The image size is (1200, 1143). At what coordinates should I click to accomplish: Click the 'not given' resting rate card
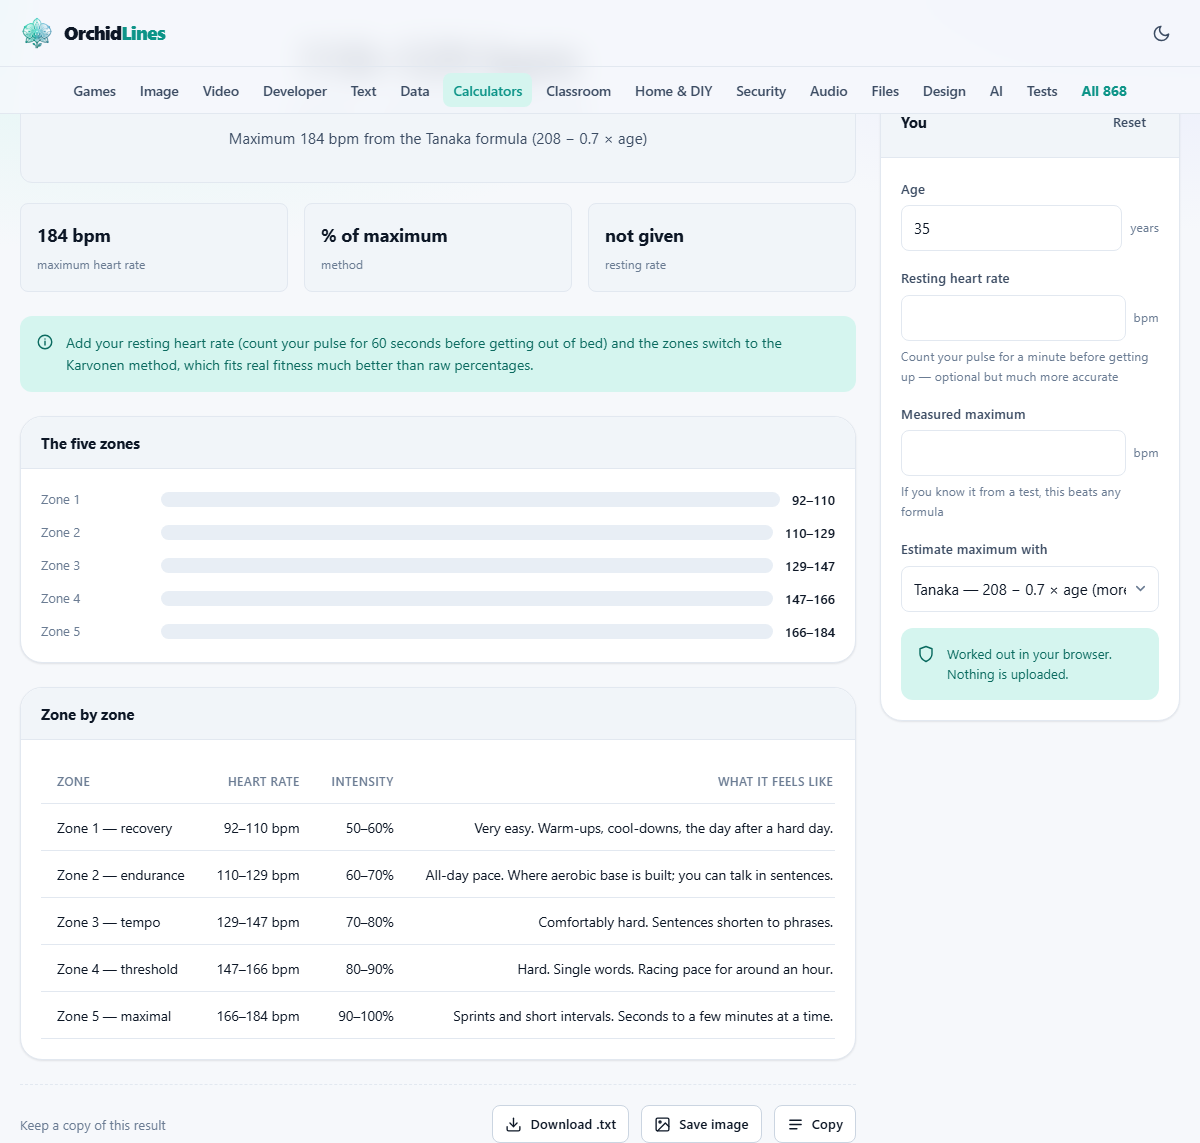click(722, 248)
